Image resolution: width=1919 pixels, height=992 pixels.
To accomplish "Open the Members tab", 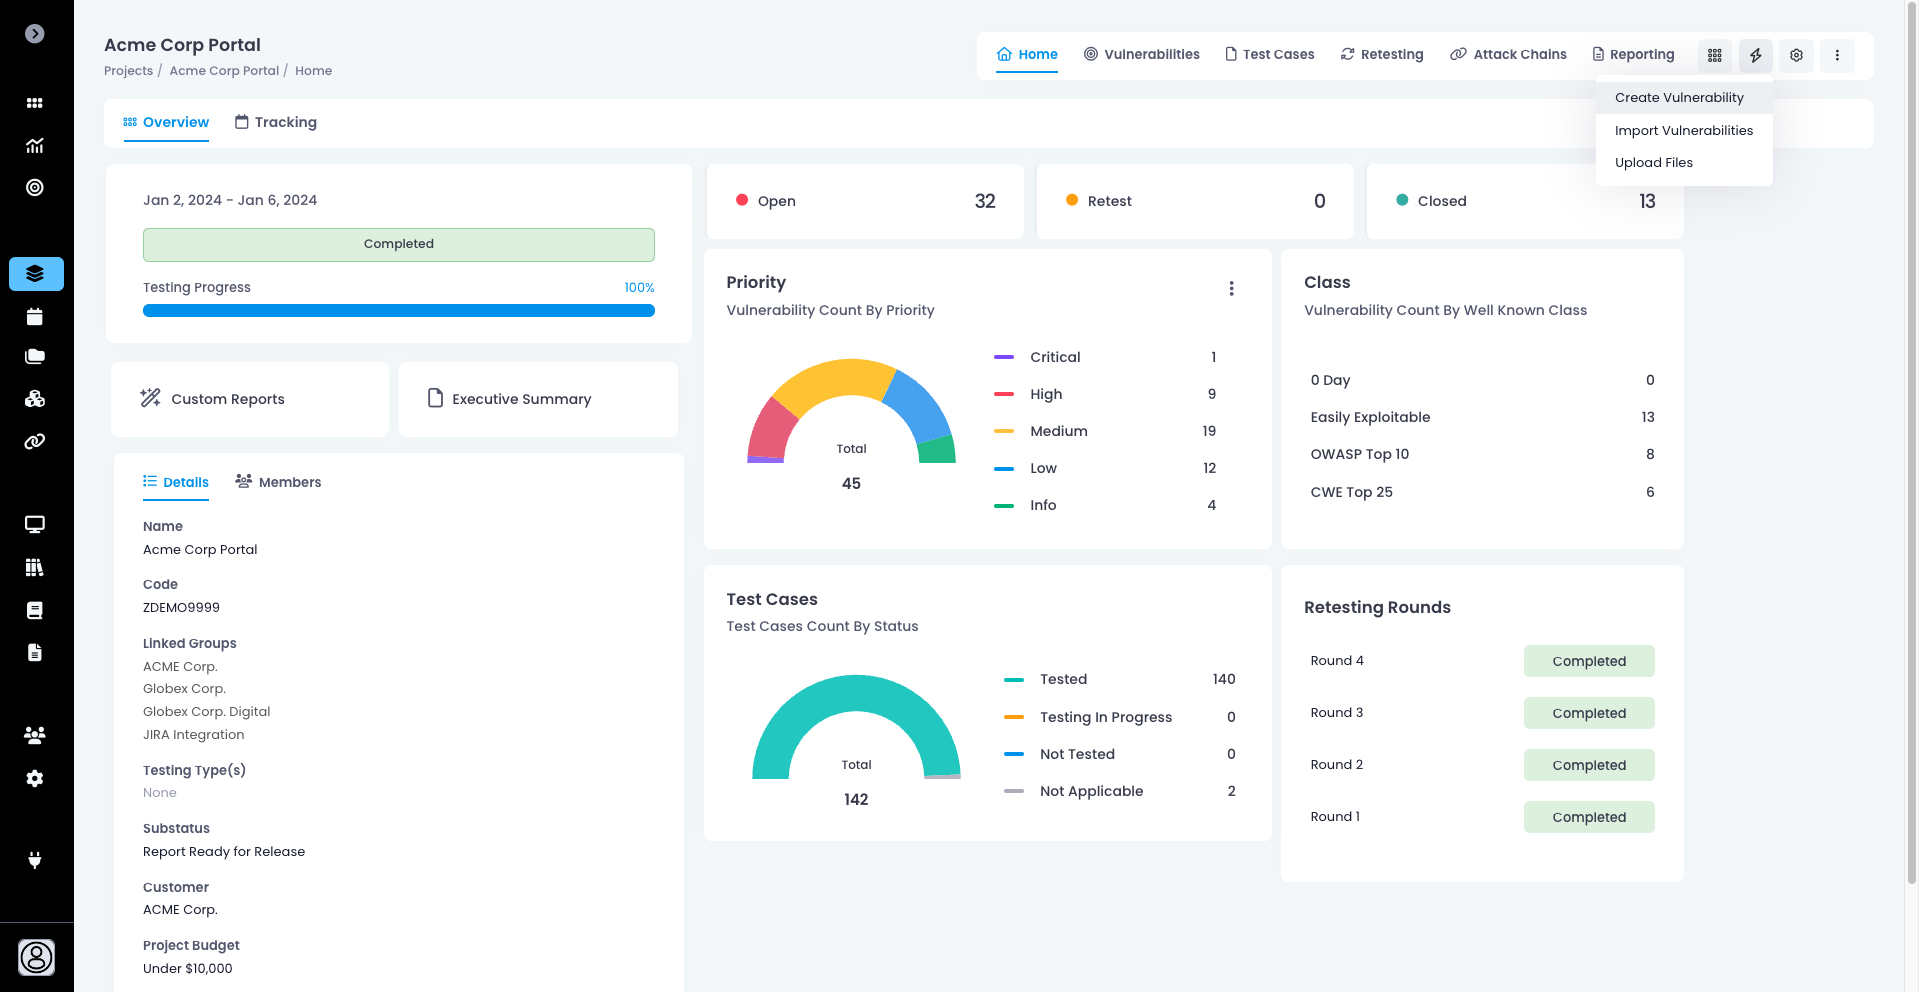I will click(x=278, y=482).
